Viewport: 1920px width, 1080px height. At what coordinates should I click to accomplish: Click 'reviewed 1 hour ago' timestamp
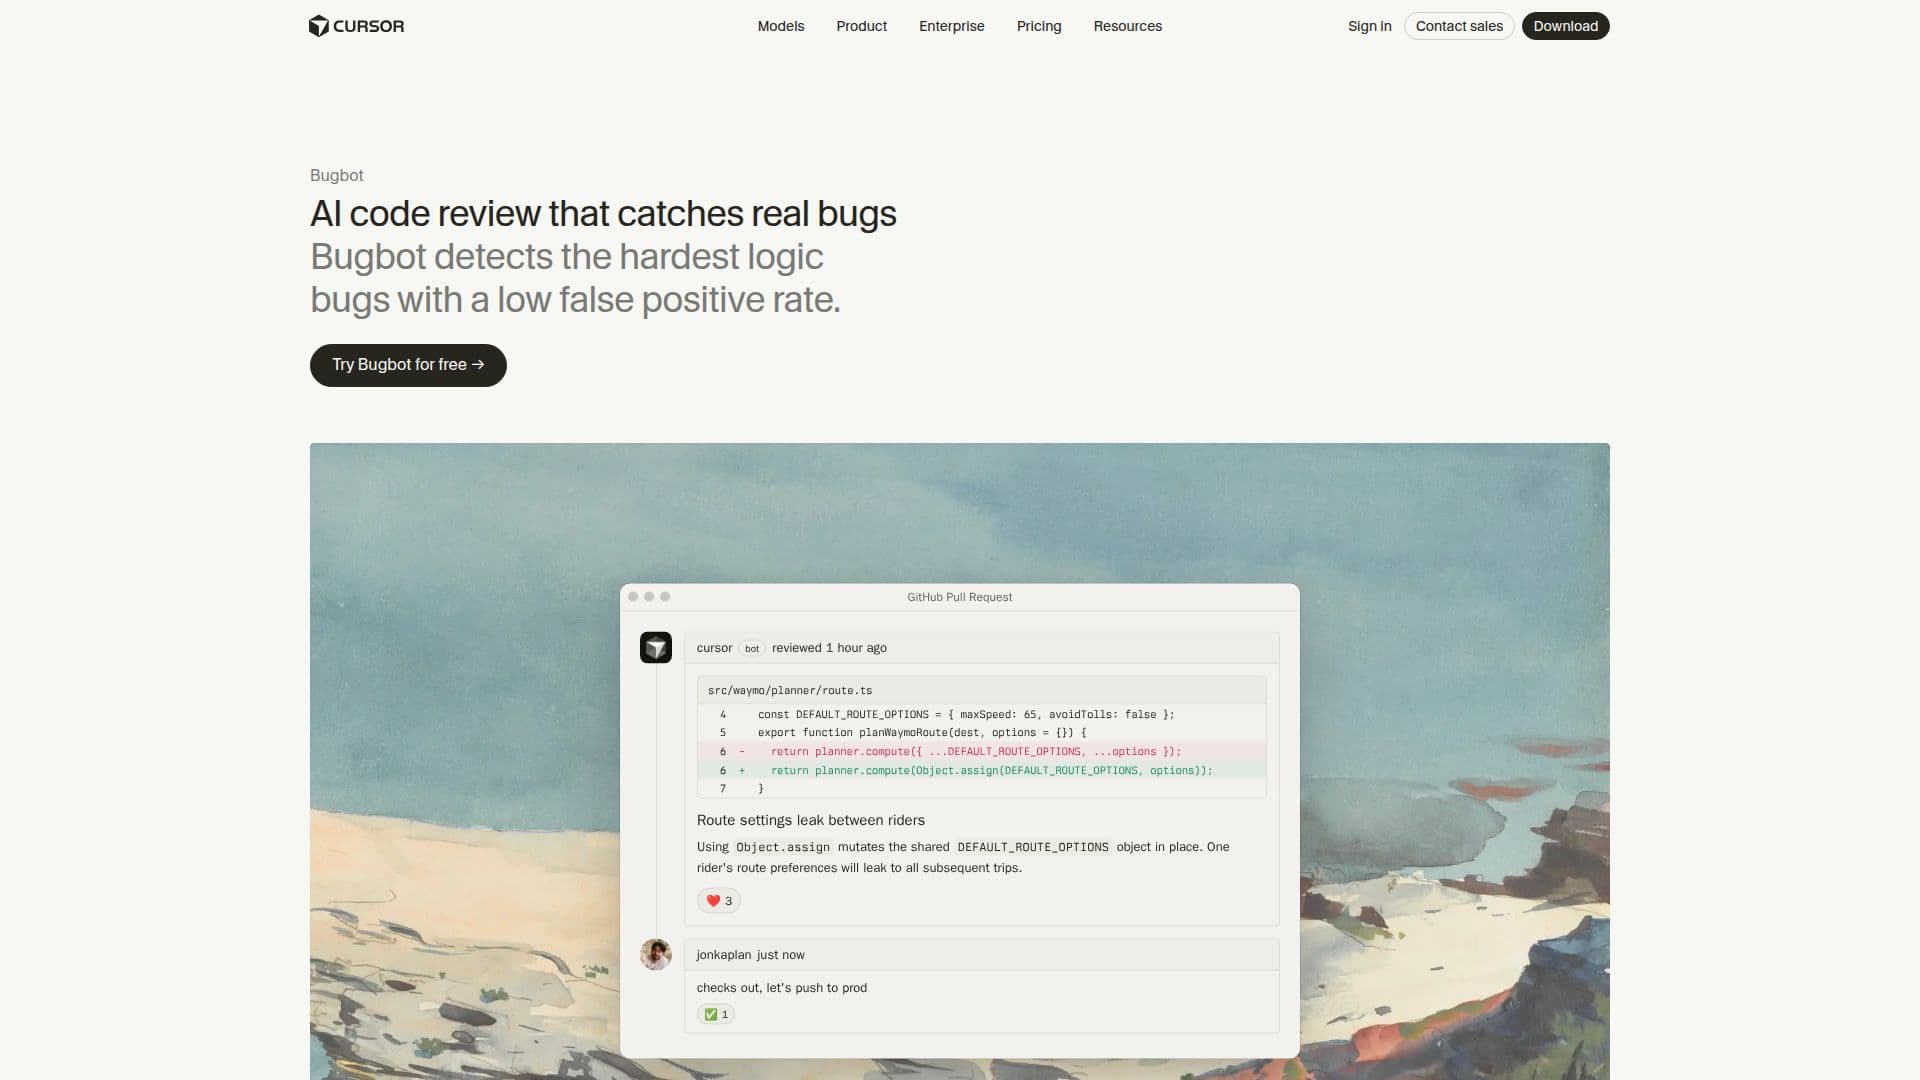[x=829, y=648]
